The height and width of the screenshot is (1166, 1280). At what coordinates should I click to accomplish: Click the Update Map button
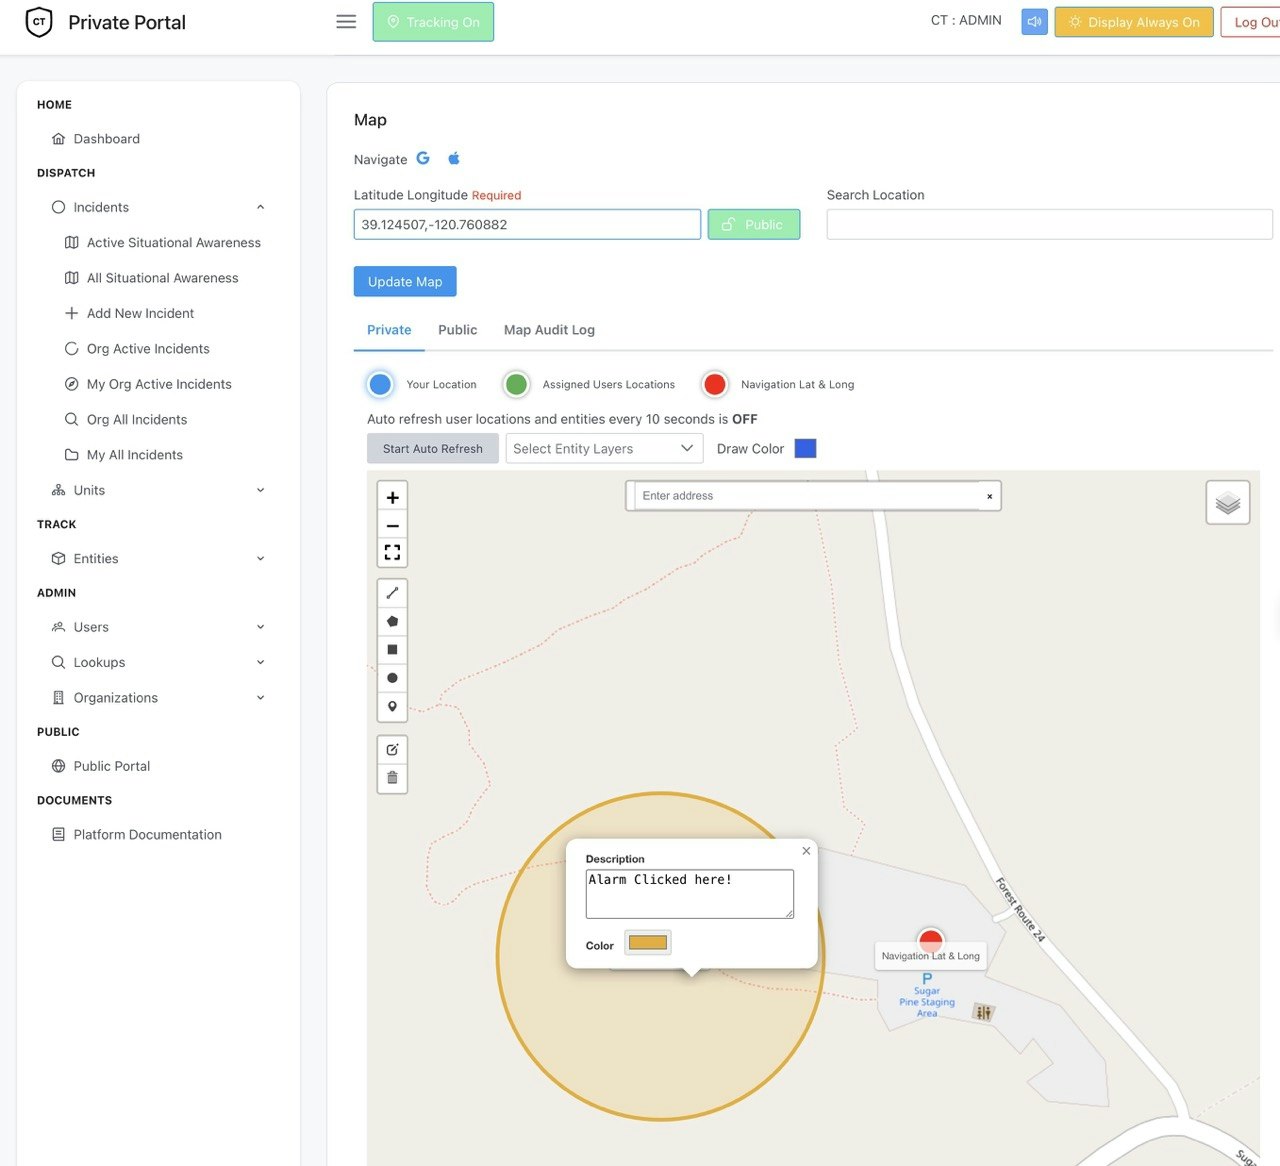(405, 282)
